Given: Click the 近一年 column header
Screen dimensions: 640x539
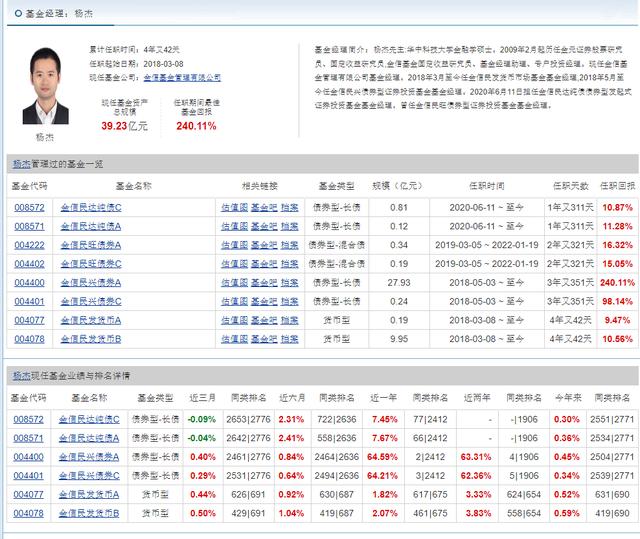Looking at the screenshot, I should pyautogui.click(x=383, y=397).
